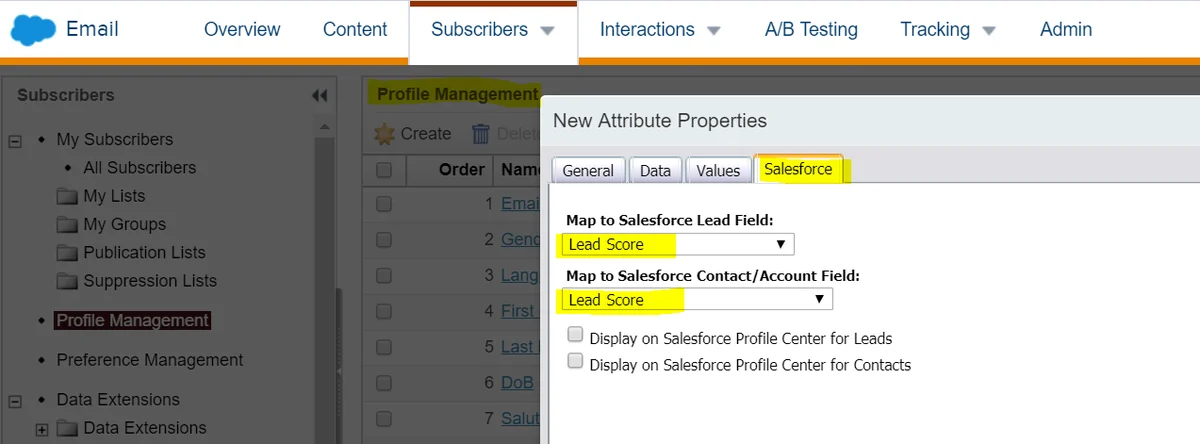Viewport: 1200px width, 444px height.
Task: Check the row 5 Last checkbox
Action: (384, 347)
